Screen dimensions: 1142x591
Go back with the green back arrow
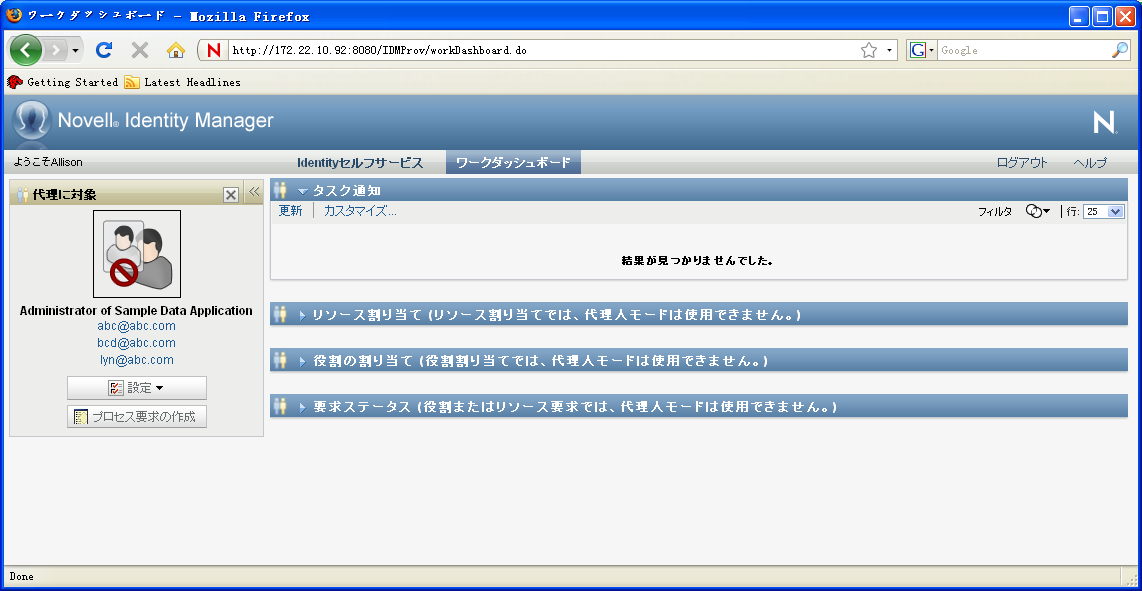click(x=25, y=50)
